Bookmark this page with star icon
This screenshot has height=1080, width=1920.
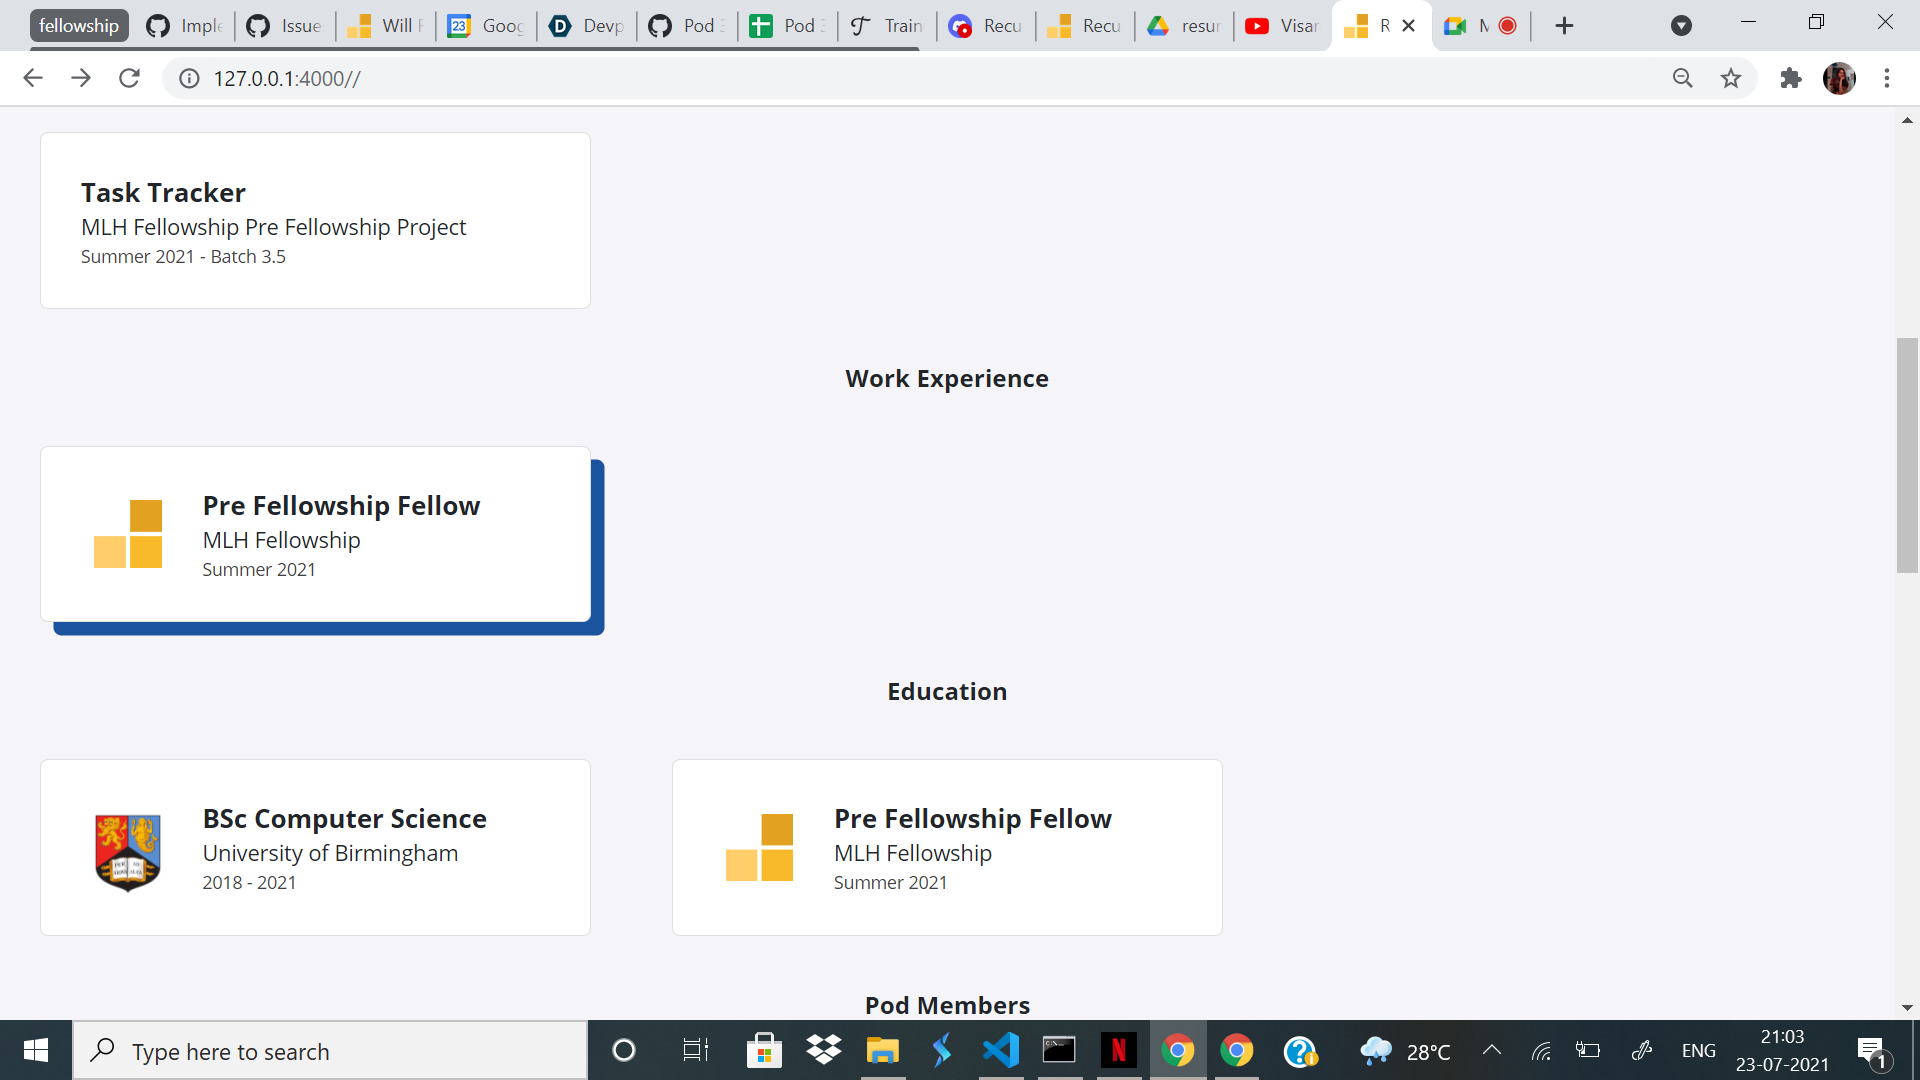pyautogui.click(x=1731, y=78)
